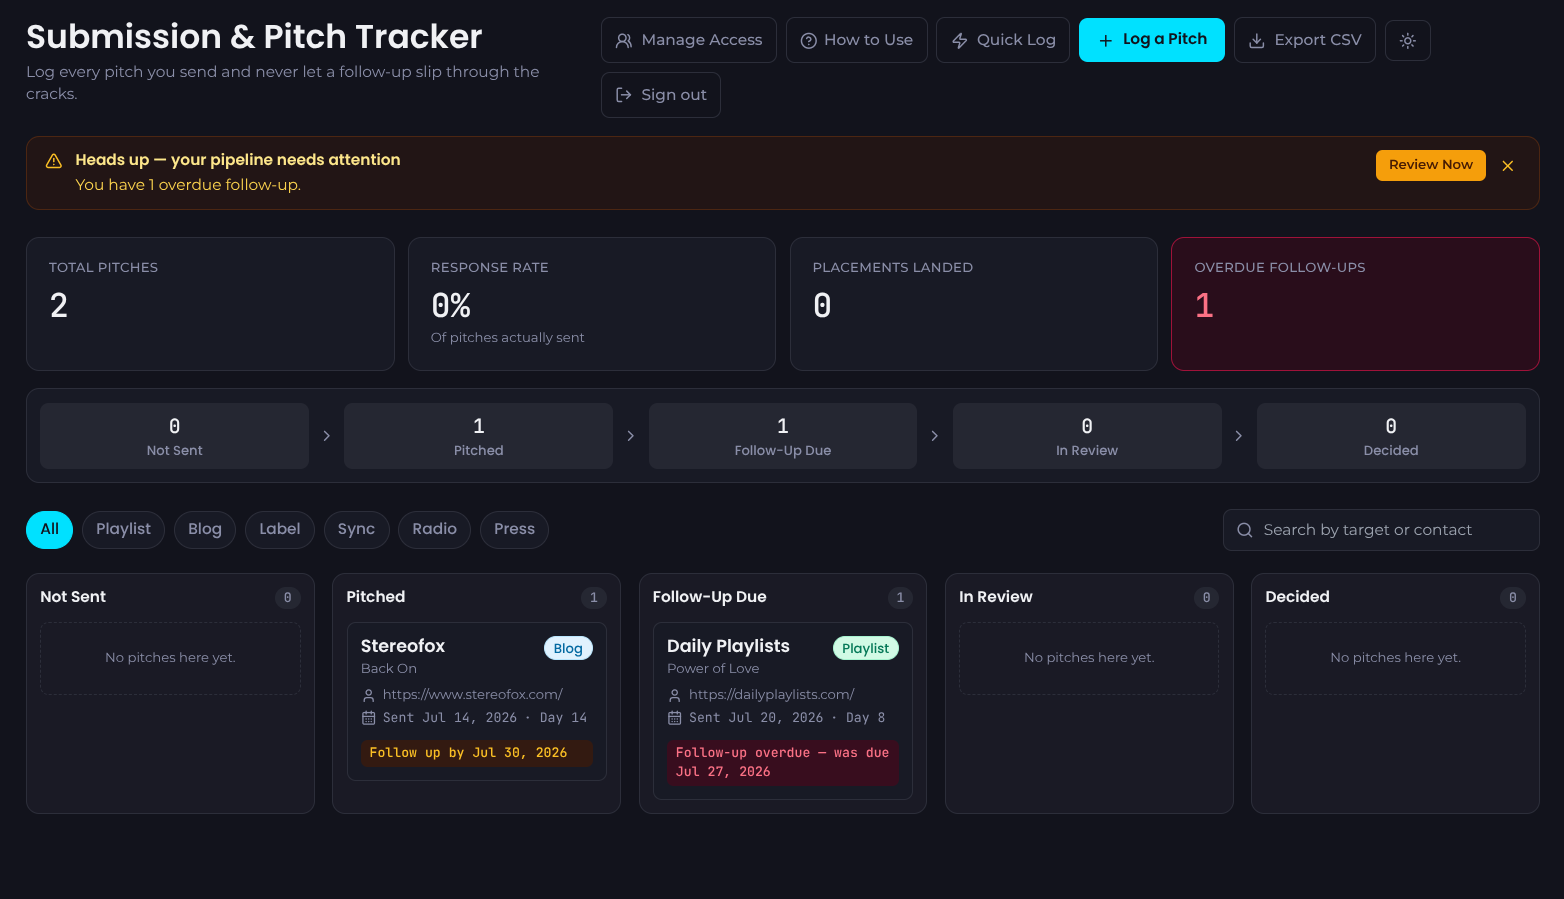Click contact person icon on Stereofox card
Screen dimensions: 1564x899
368,695
